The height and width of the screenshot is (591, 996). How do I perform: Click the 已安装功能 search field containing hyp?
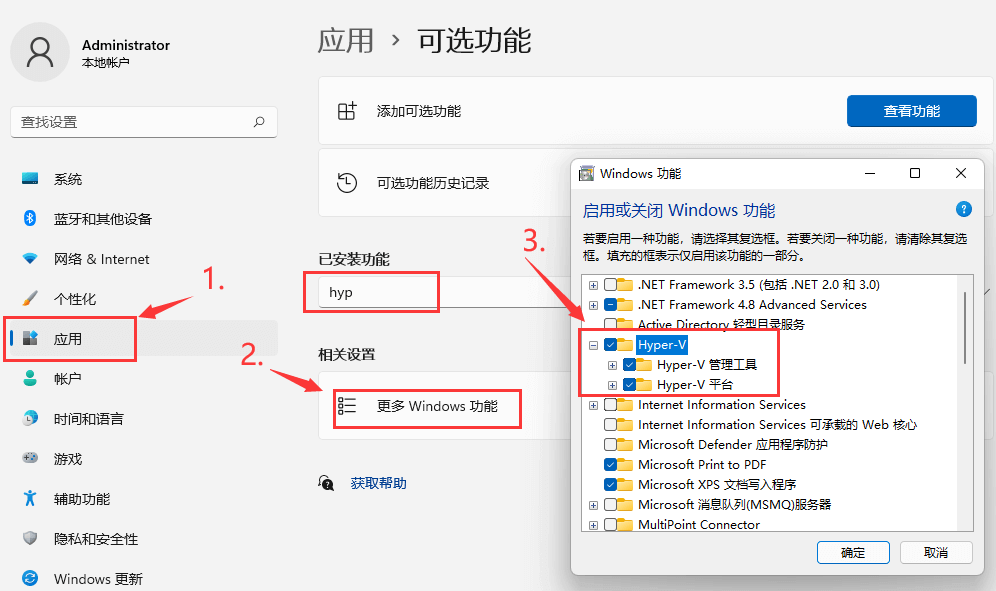pyautogui.click(x=371, y=293)
